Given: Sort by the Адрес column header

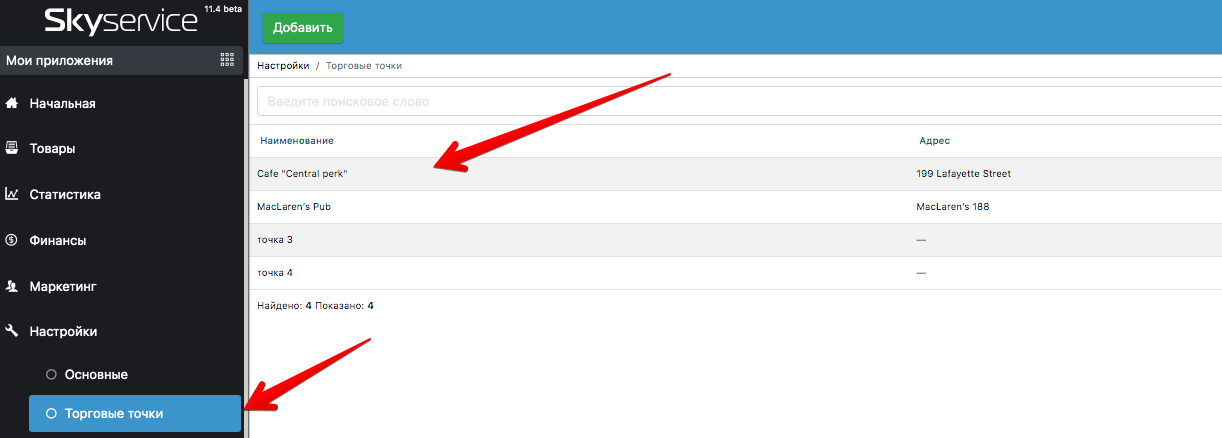Looking at the screenshot, I should pyautogui.click(x=934, y=141).
